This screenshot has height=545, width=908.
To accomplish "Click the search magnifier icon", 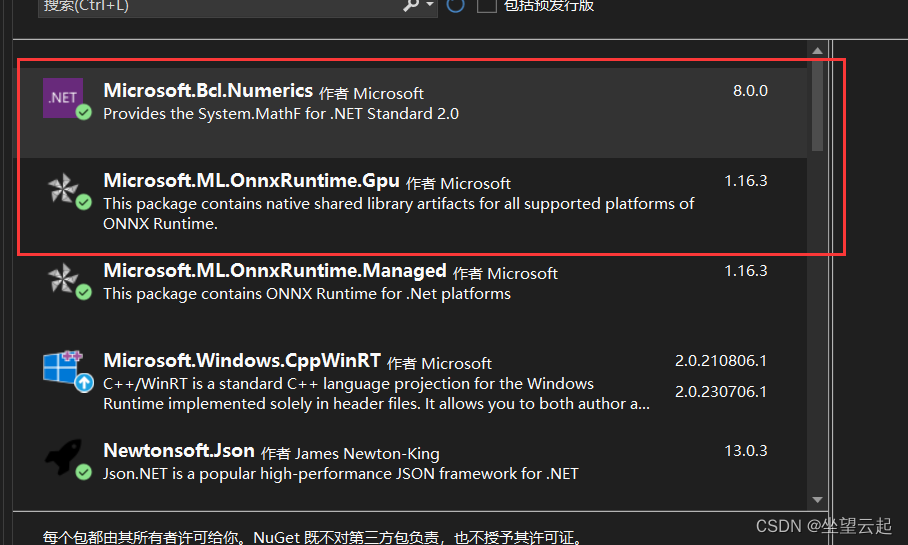I will 411,5.
